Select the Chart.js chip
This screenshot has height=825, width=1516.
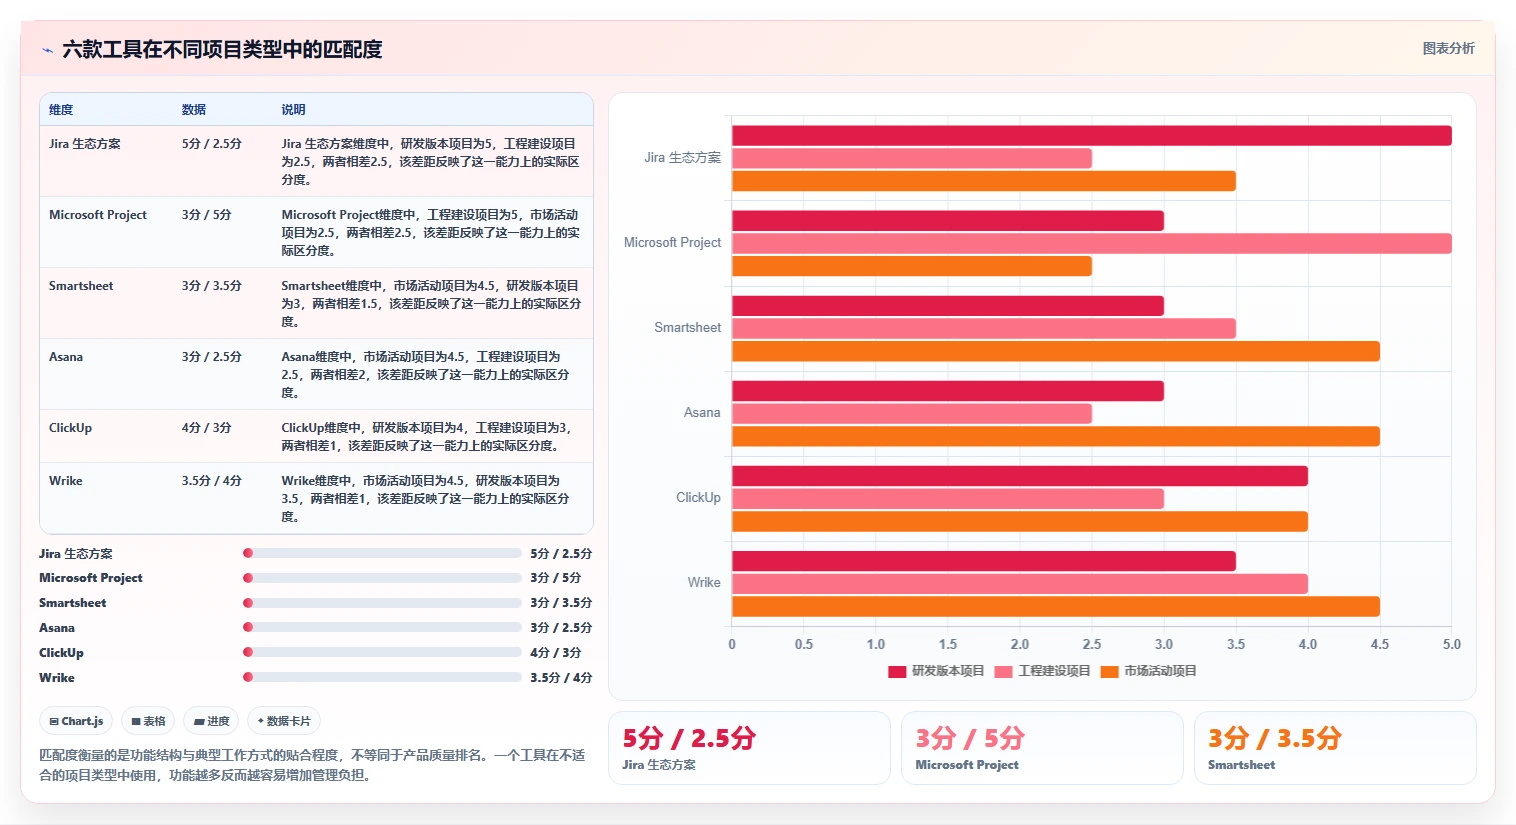[x=76, y=721]
